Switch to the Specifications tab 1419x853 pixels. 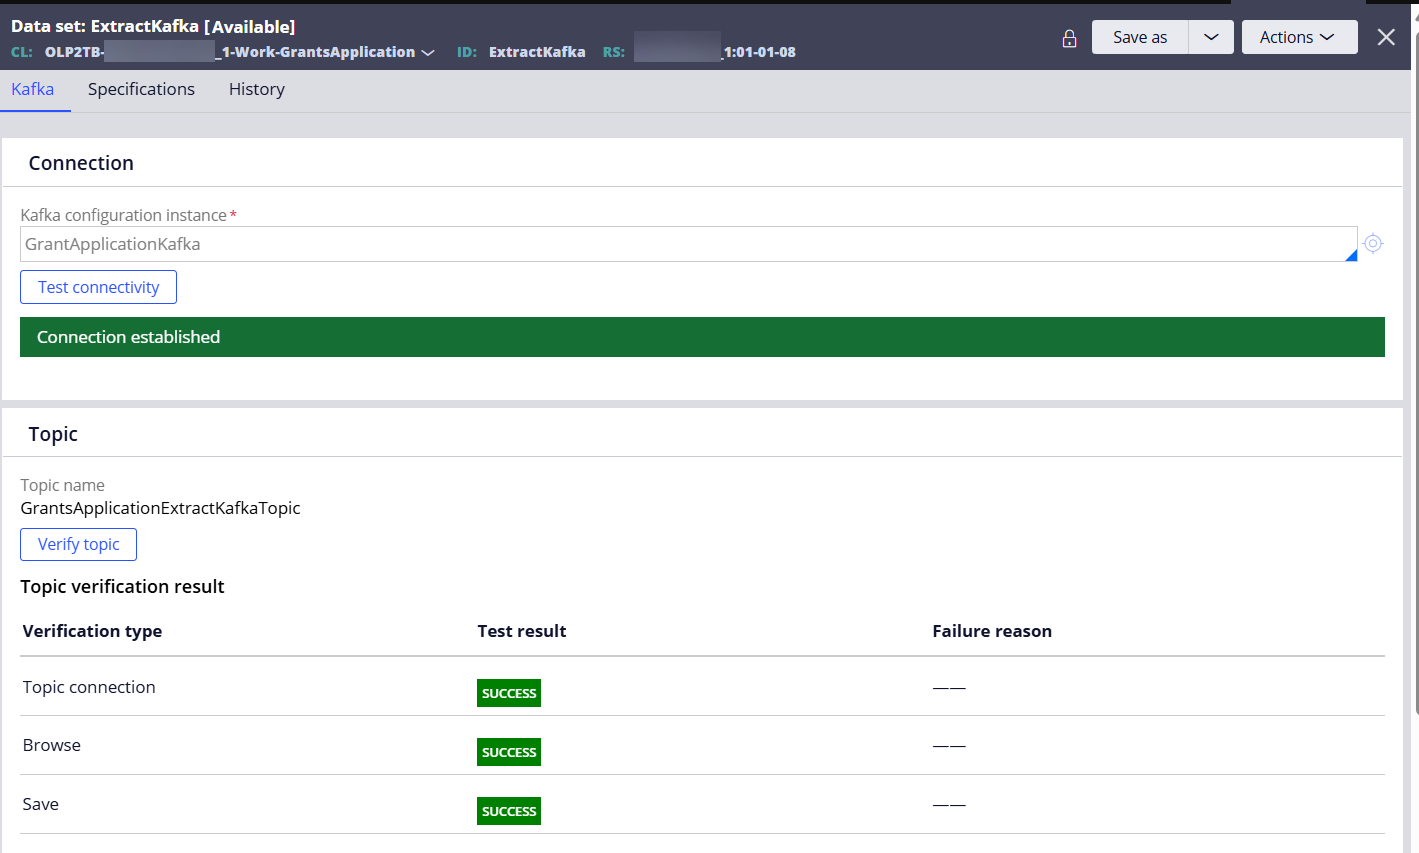pos(141,89)
